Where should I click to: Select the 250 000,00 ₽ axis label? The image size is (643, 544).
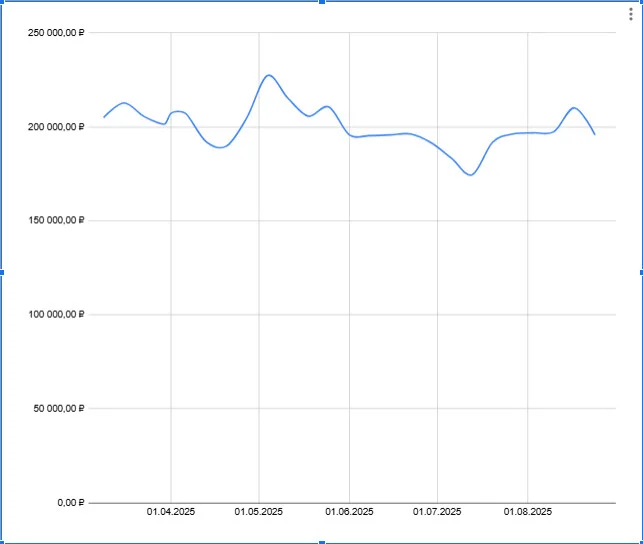[x=56, y=33]
